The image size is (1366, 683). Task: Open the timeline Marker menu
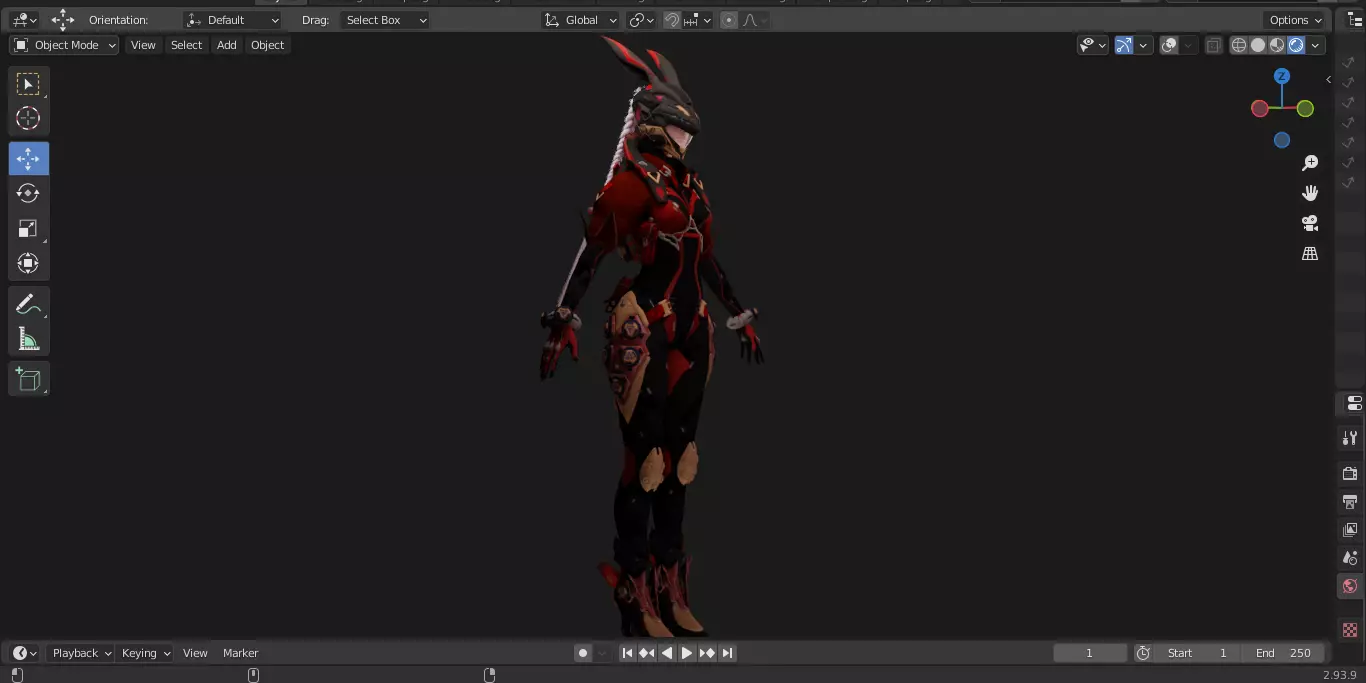tap(240, 653)
